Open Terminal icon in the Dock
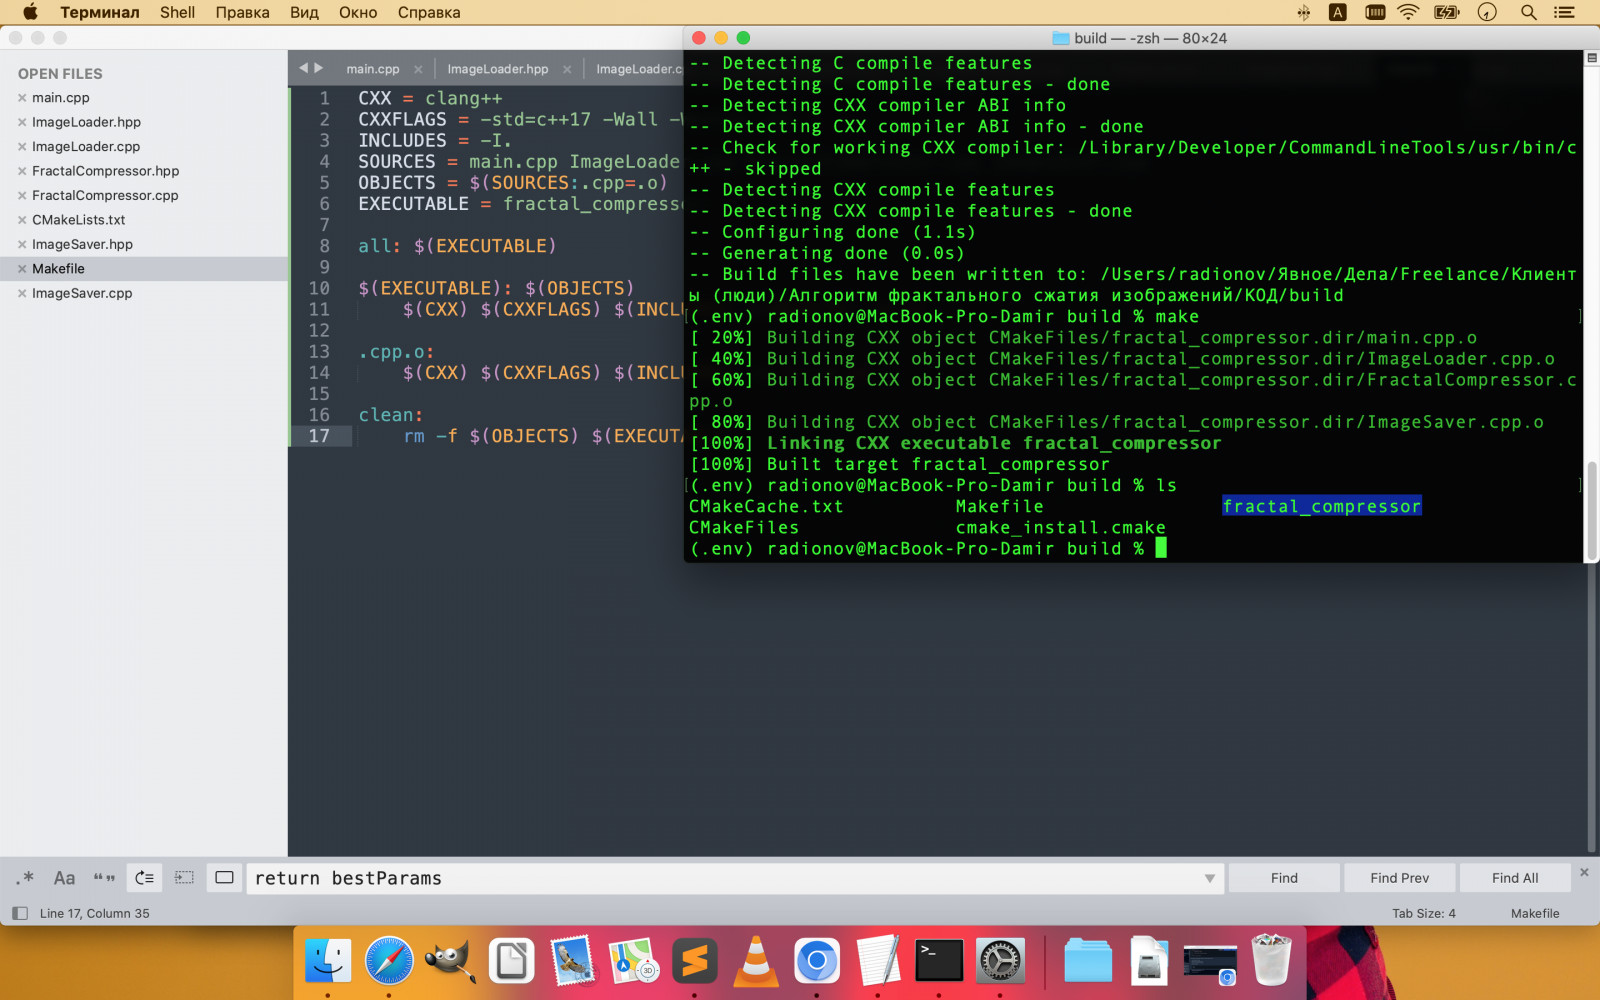Viewport: 1600px width, 1000px height. (939, 961)
